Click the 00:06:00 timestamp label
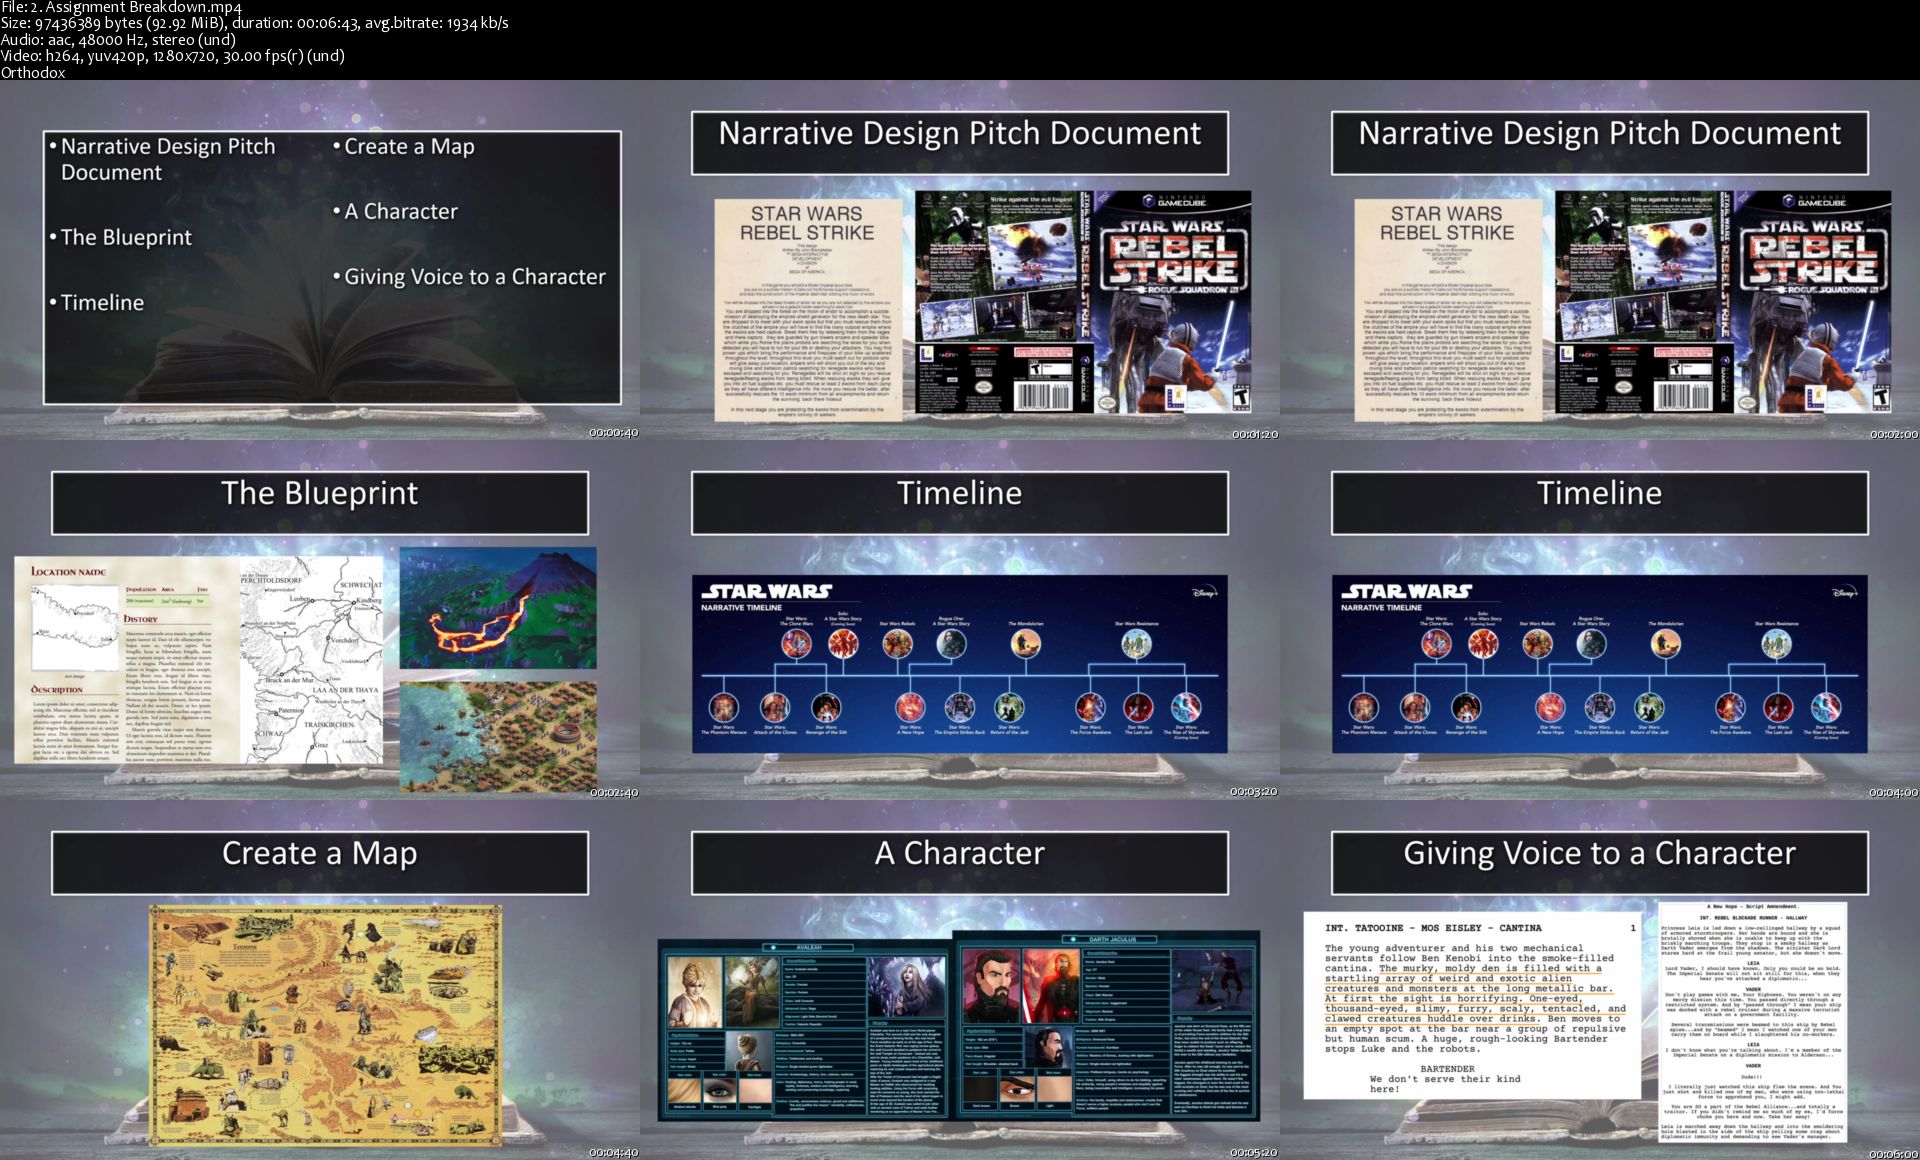1920x1160 pixels. click(1893, 1152)
